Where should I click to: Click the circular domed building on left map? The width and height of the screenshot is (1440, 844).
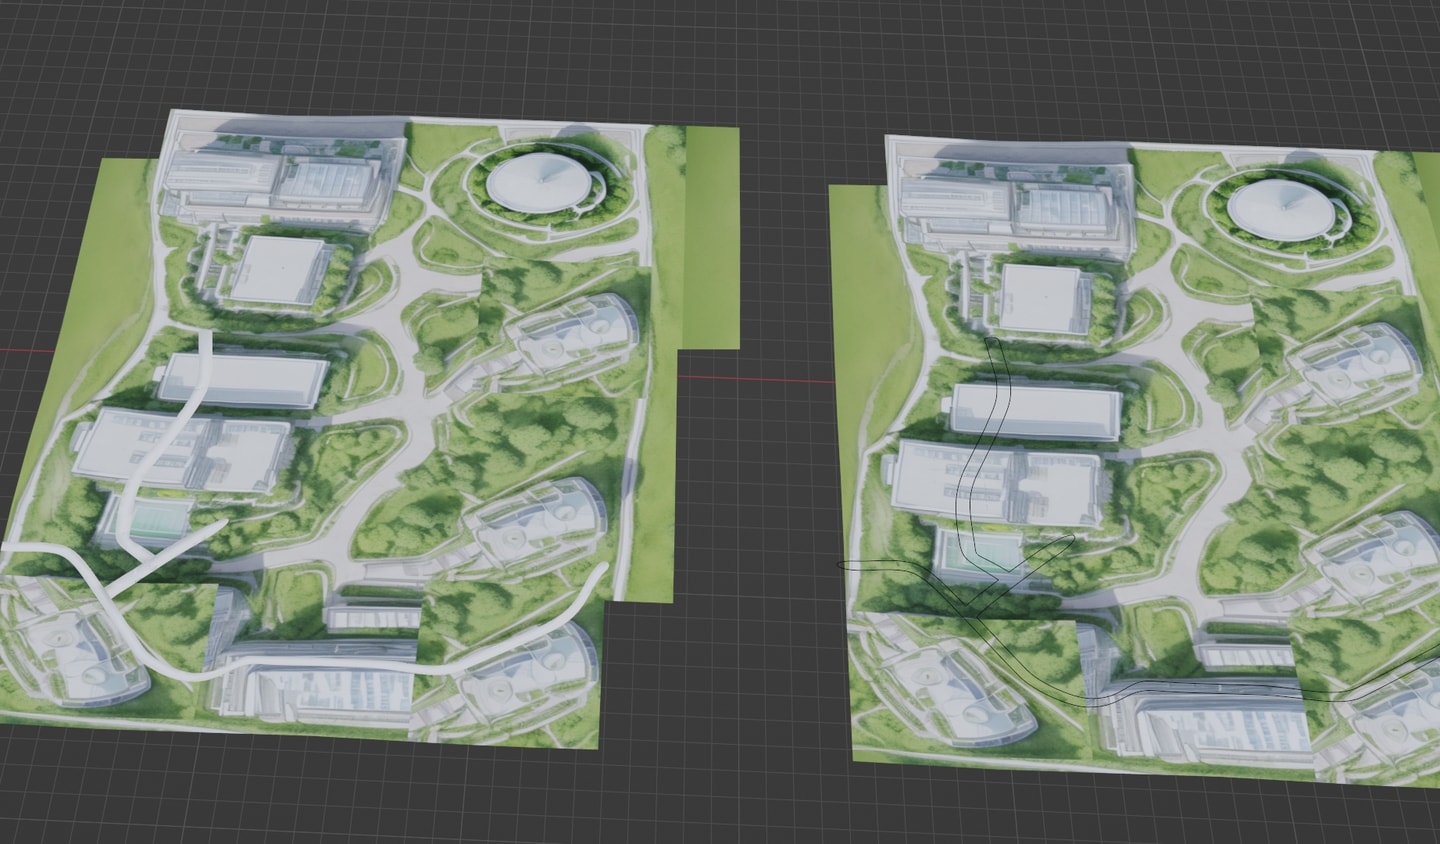coord(541,184)
